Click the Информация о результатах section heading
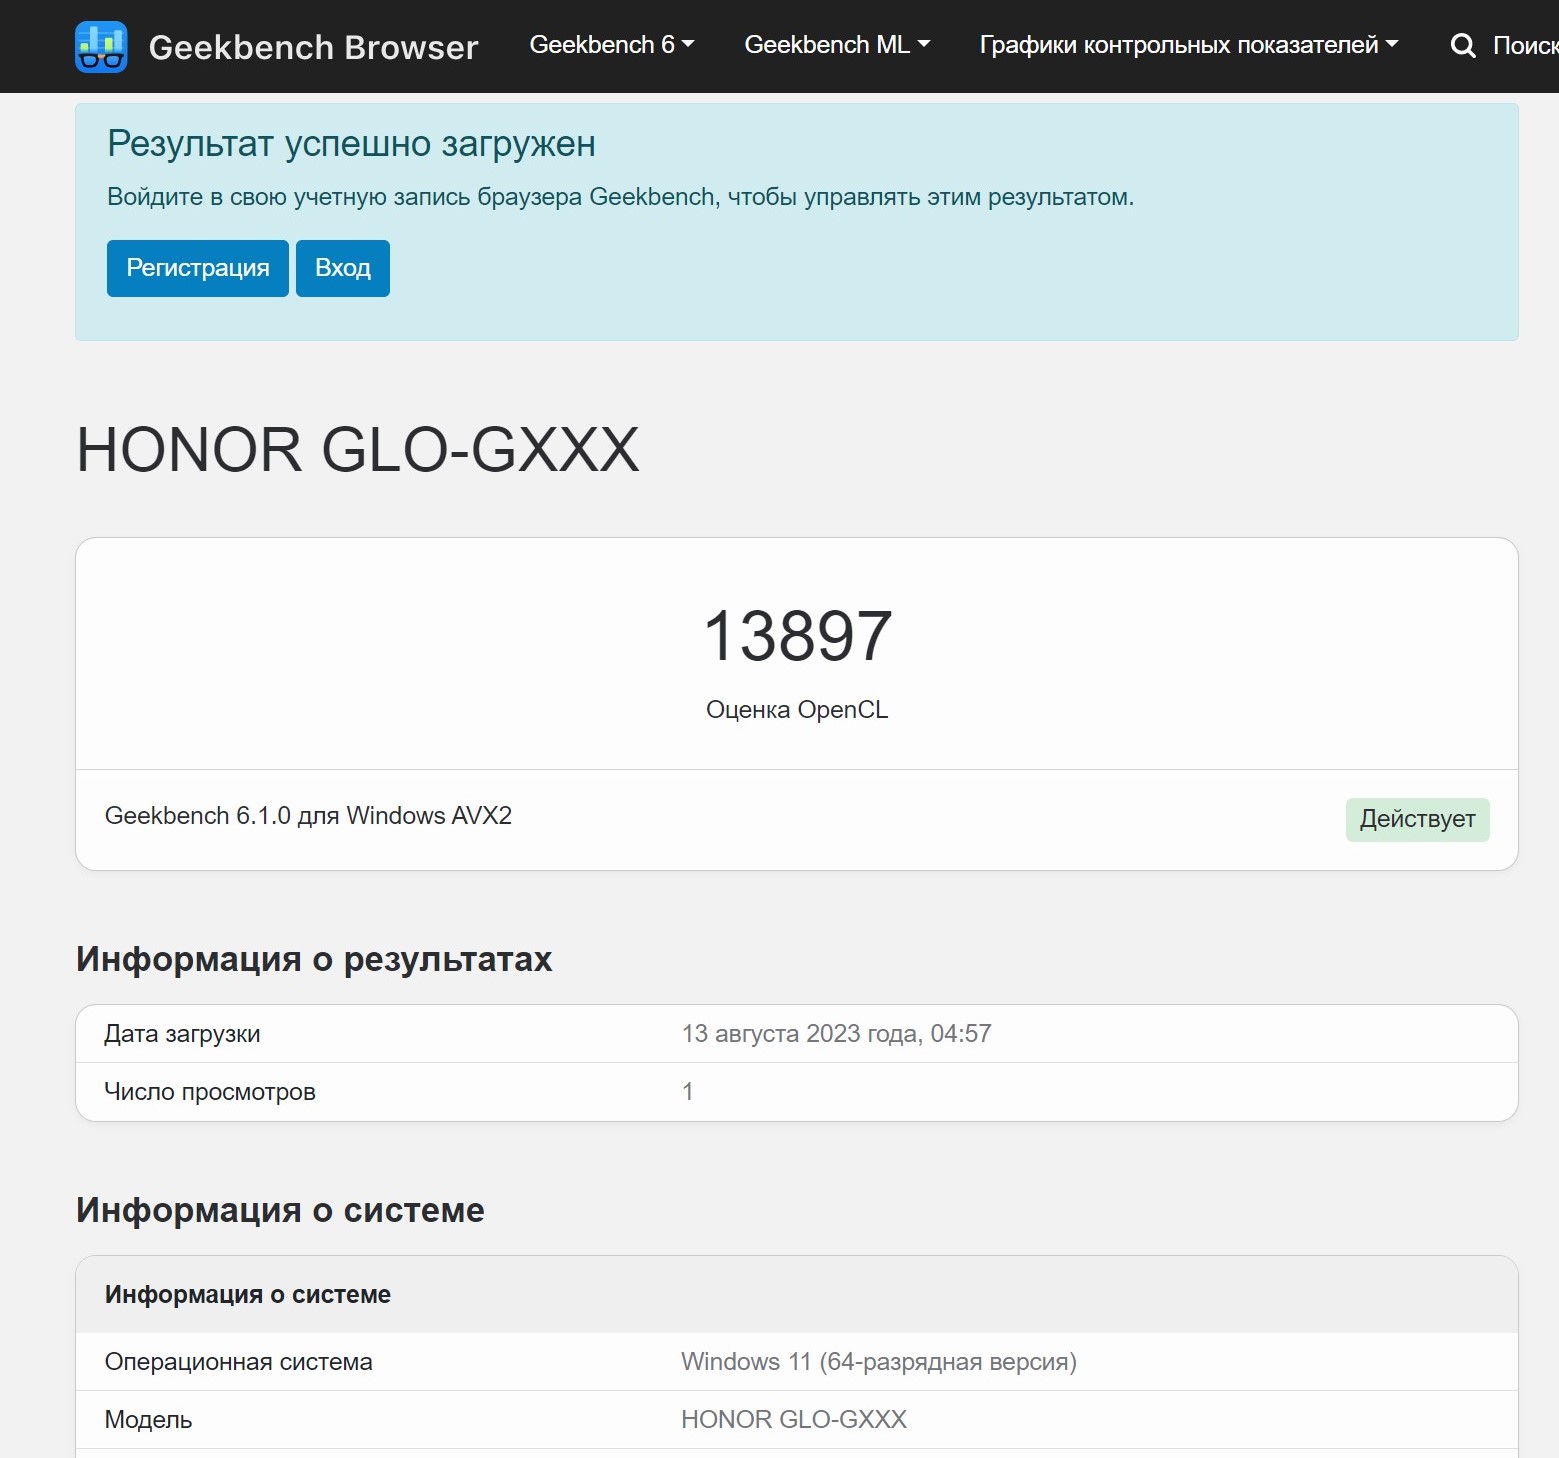1559x1458 pixels. (314, 959)
